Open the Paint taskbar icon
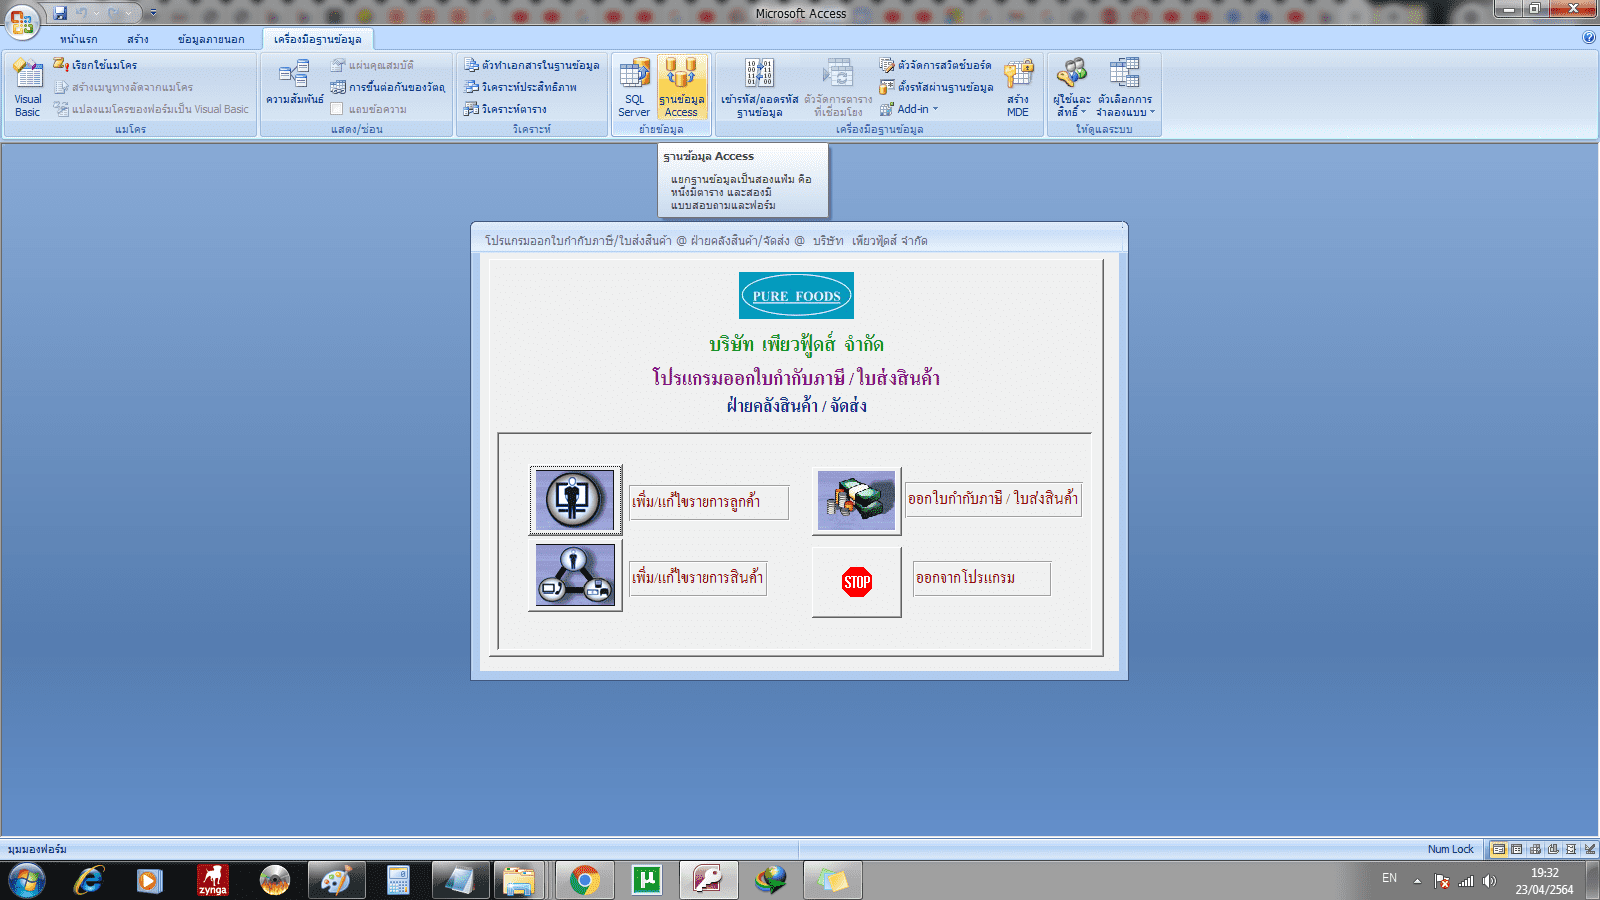The image size is (1600, 900). [336, 881]
